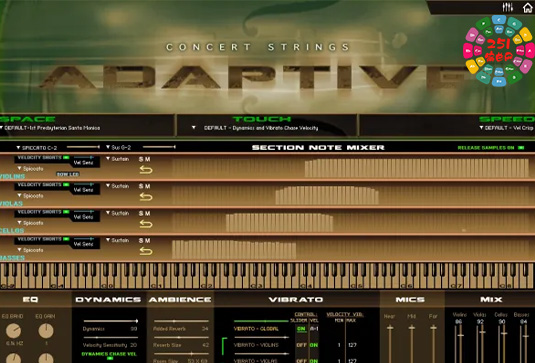
Task: Click the CELLOS section label
Action: 12,231
